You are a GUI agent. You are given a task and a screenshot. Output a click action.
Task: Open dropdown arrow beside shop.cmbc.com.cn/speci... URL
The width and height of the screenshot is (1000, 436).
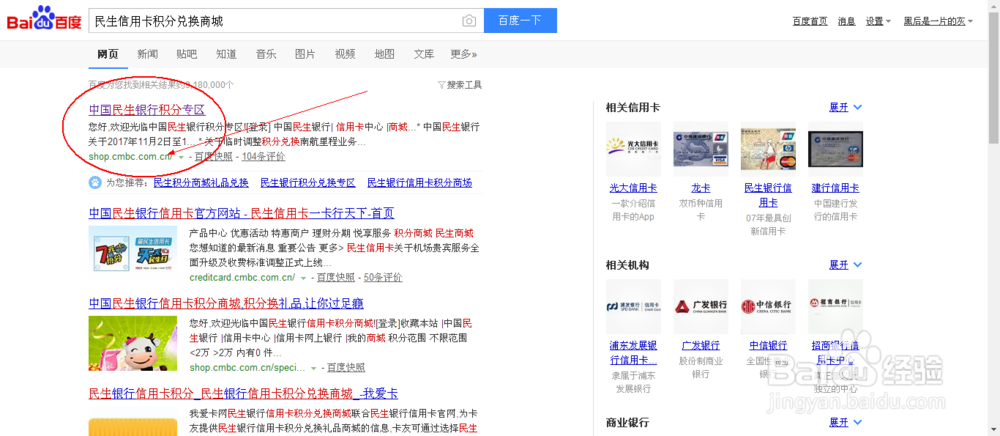[x=314, y=368]
